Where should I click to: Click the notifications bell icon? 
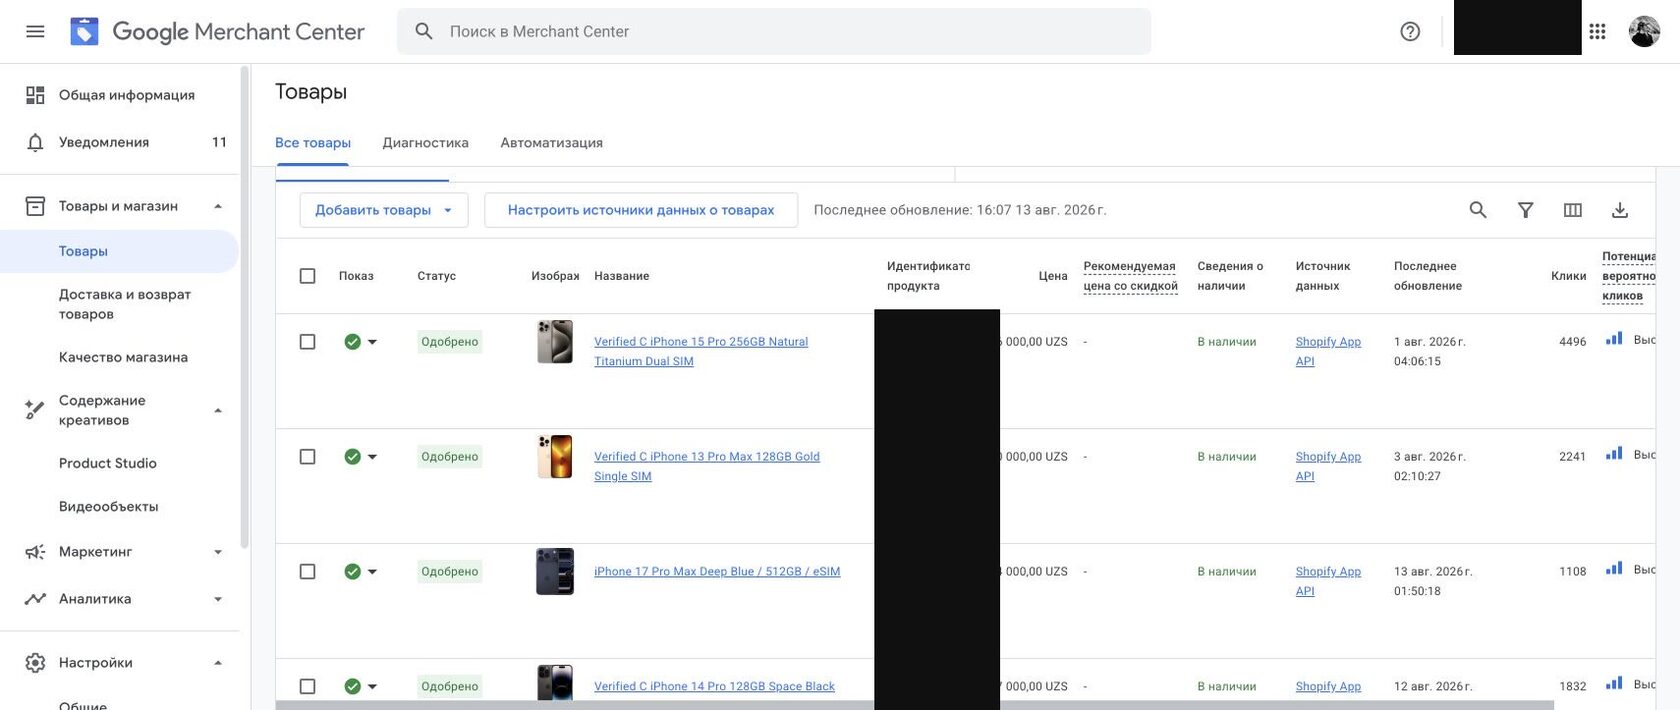click(35, 142)
